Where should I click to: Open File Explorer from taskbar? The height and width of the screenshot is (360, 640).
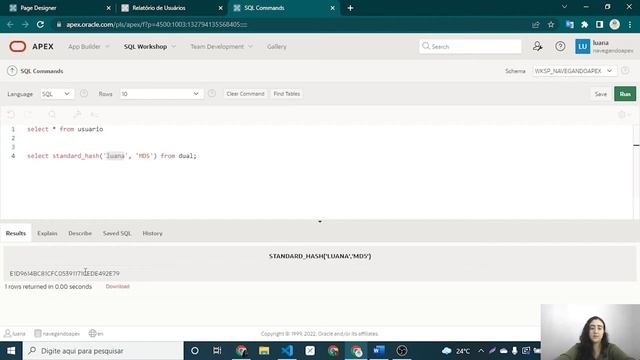(264, 351)
